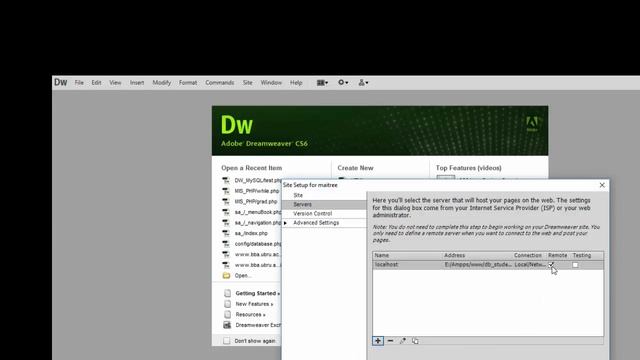
Task: Click the Connection column header
Action: click(529, 255)
